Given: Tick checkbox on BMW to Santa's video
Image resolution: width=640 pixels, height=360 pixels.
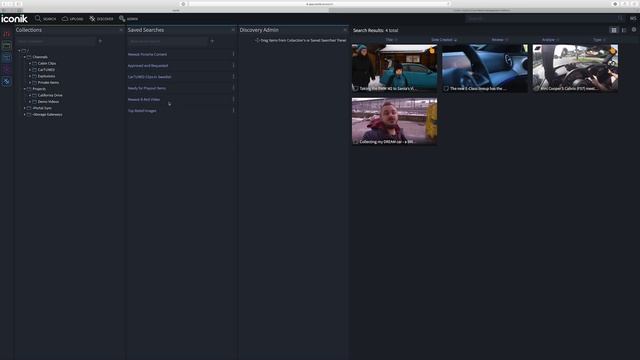Looking at the screenshot, I should (356, 89).
